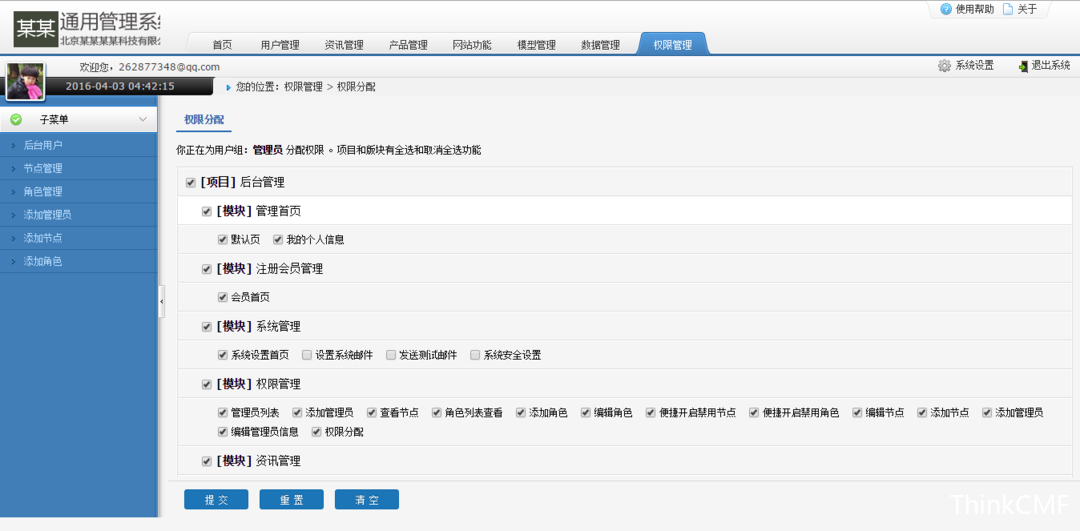Image resolution: width=1080 pixels, height=531 pixels.
Task: Uncheck the 编辑节点 checkbox
Action: click(858, 413)
